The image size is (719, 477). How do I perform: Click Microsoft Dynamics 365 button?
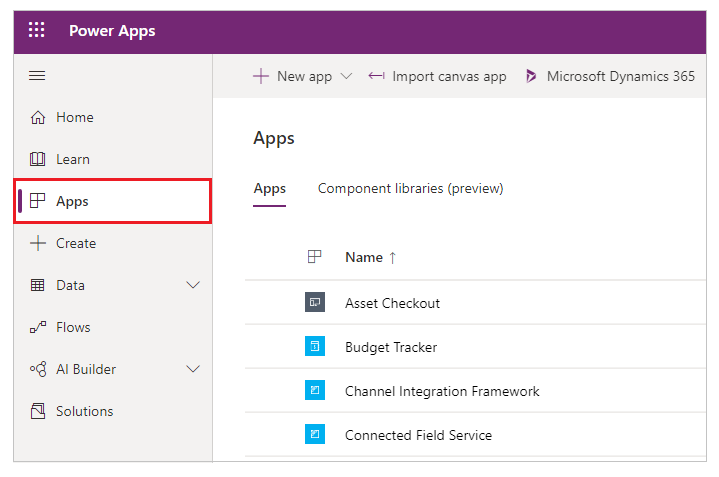610,76
